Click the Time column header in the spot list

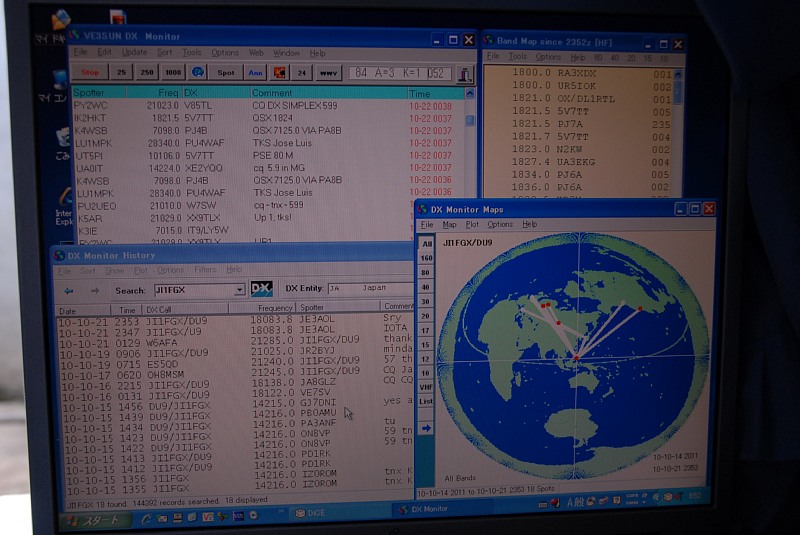point(435,94)
